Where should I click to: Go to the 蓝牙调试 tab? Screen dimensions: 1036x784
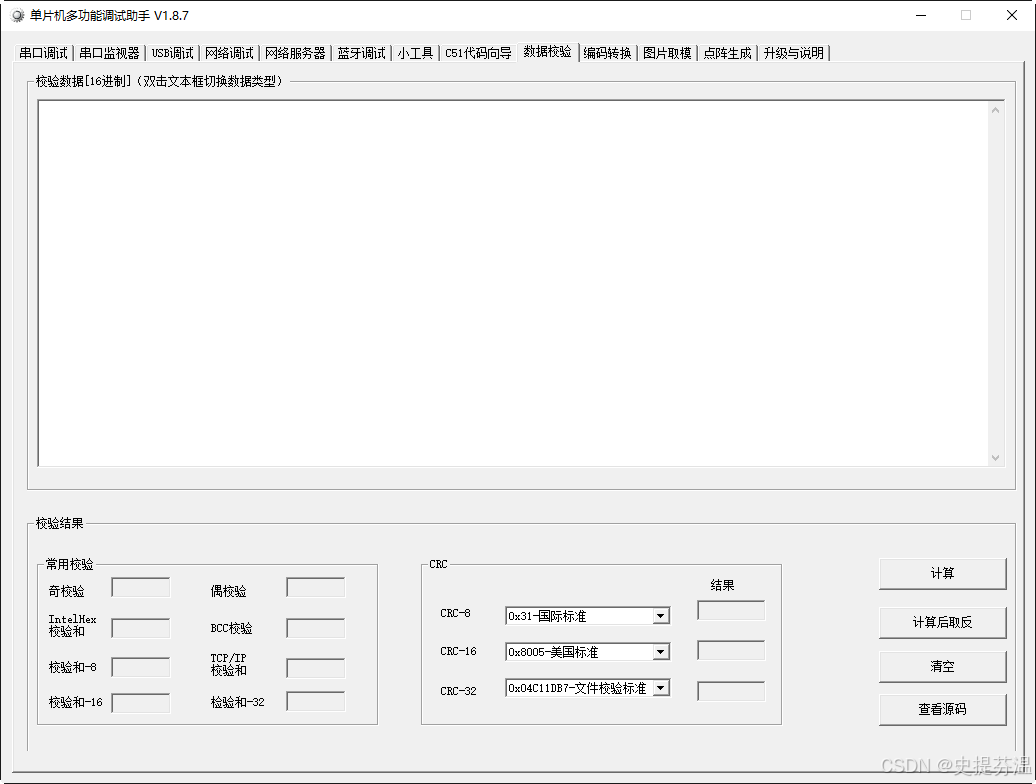click(x=361, y=53)
